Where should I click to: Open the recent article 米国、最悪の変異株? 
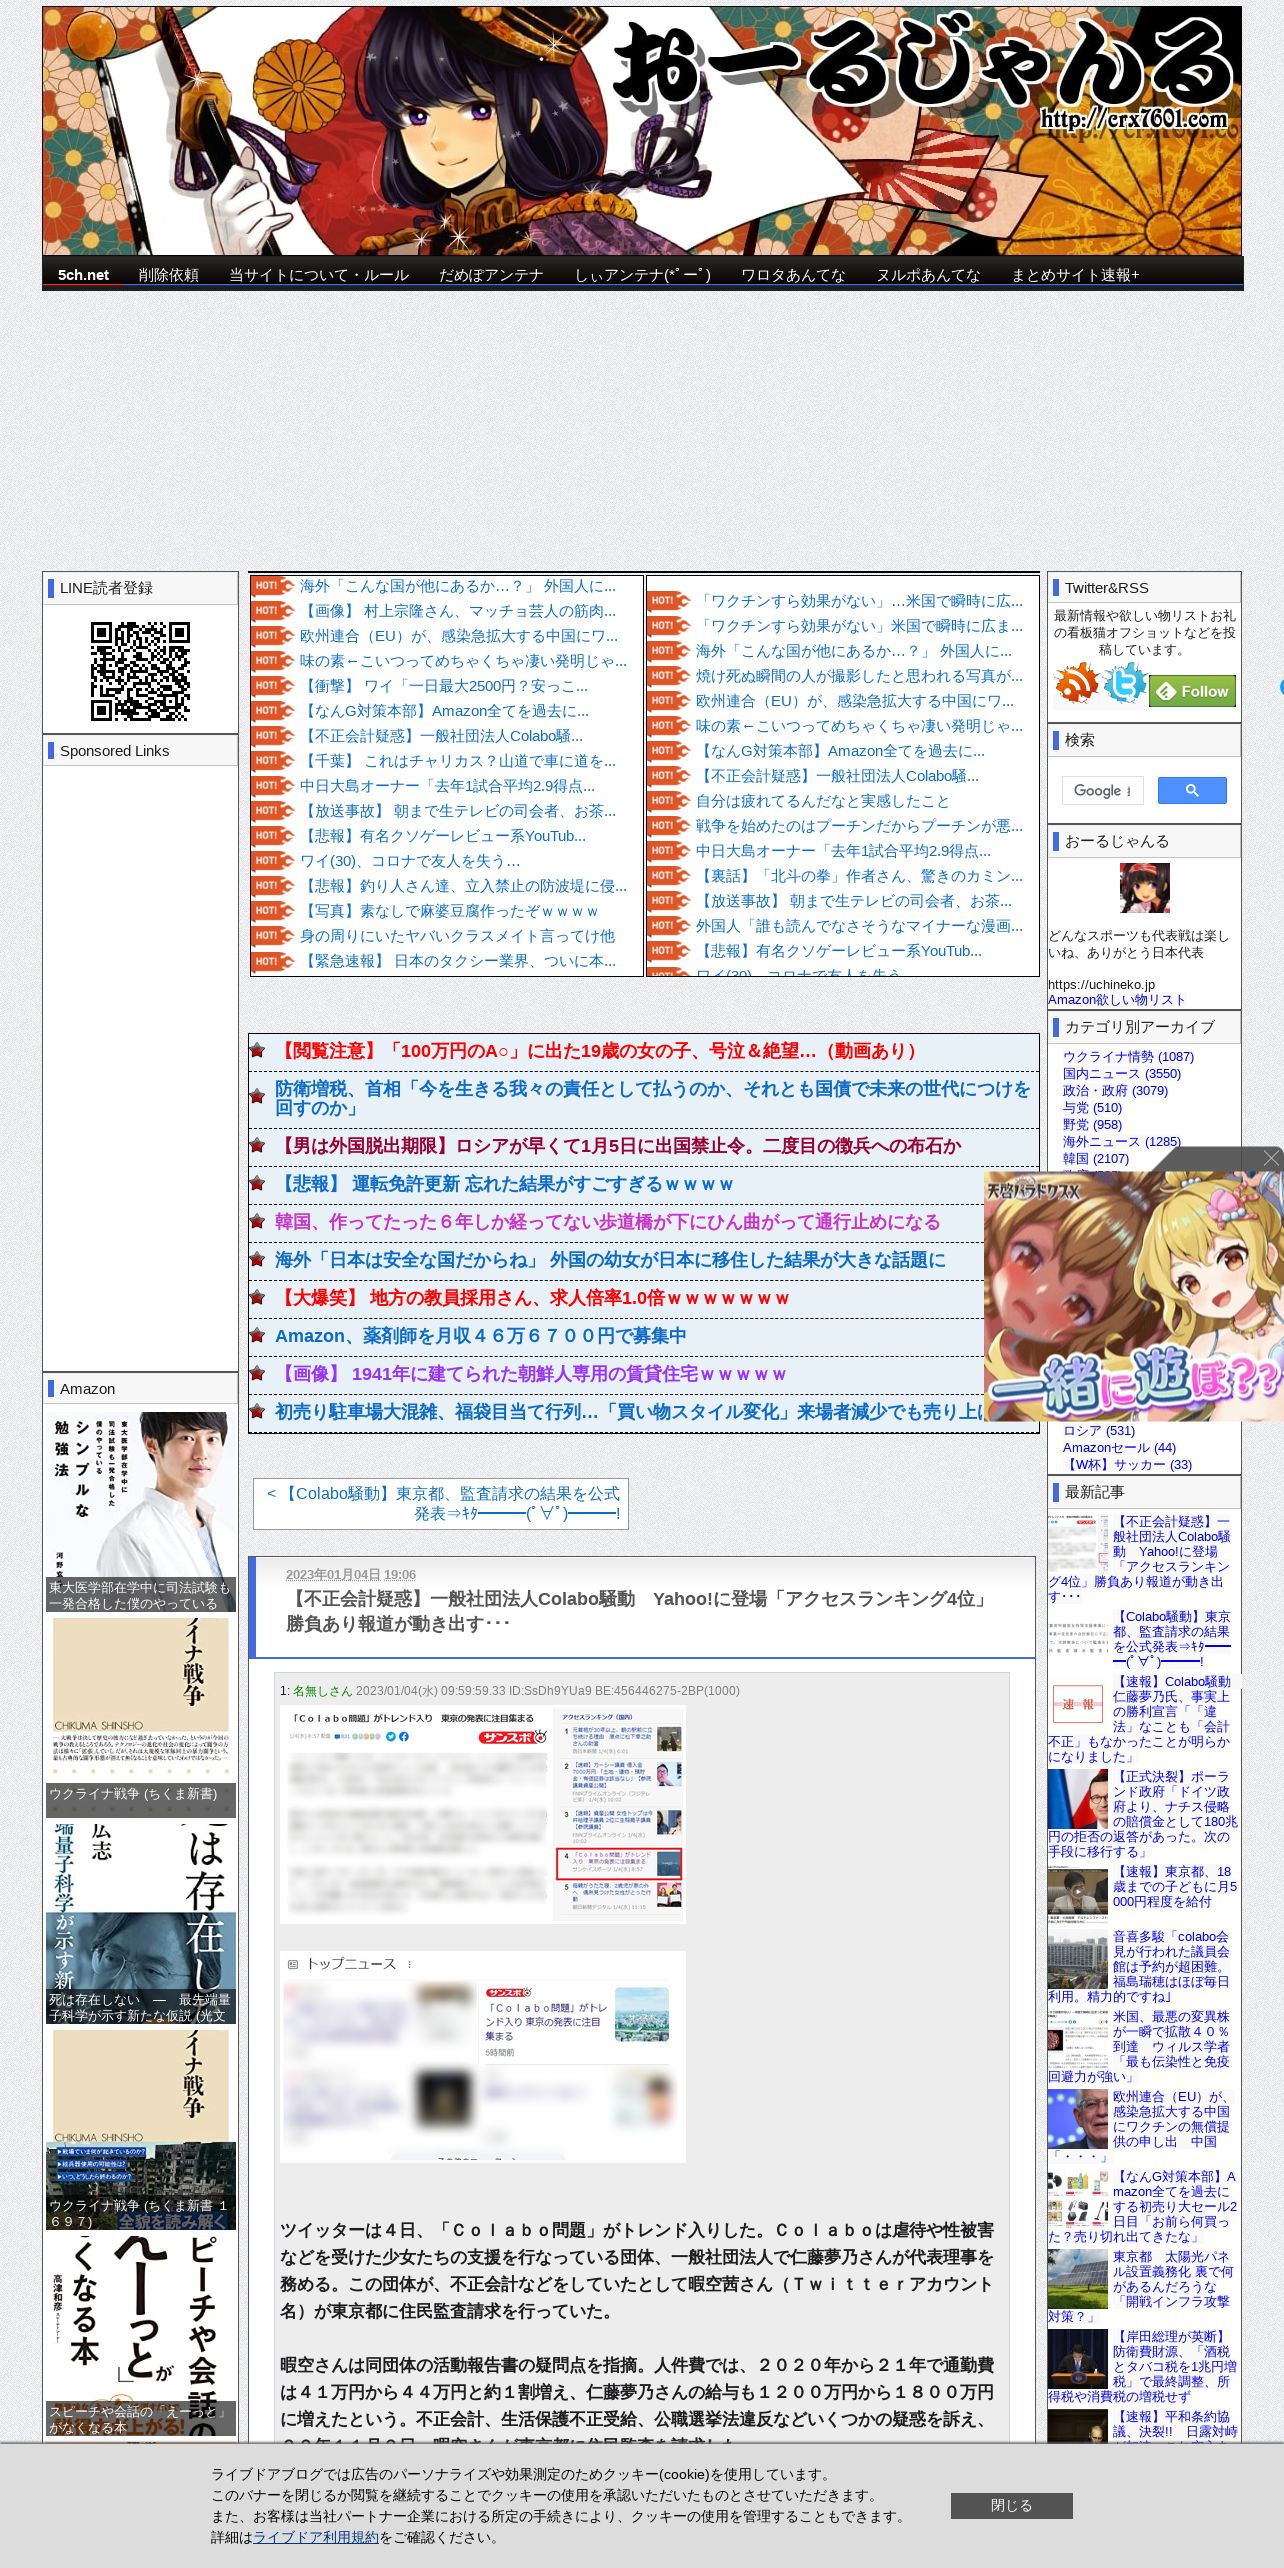[1143, 2046]
